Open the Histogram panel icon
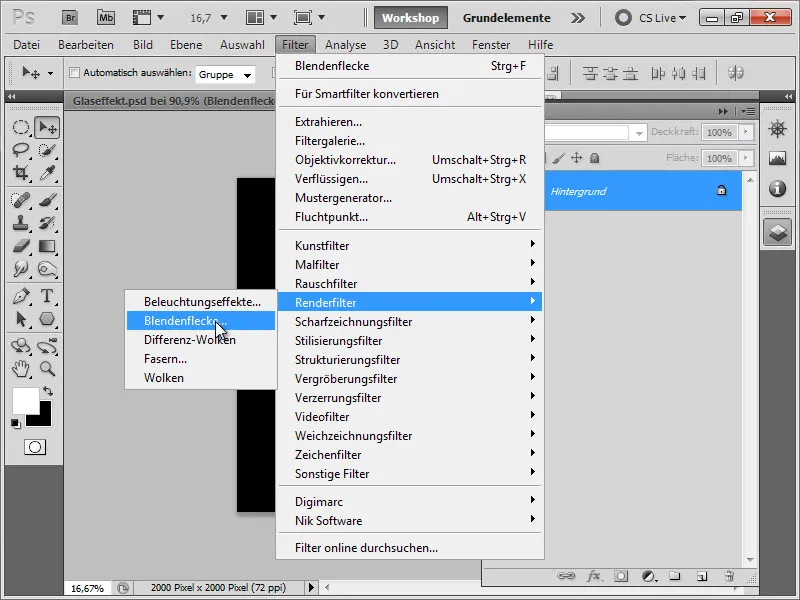The height and width of the screenshot is (600, 800). (x=778, y=158)
